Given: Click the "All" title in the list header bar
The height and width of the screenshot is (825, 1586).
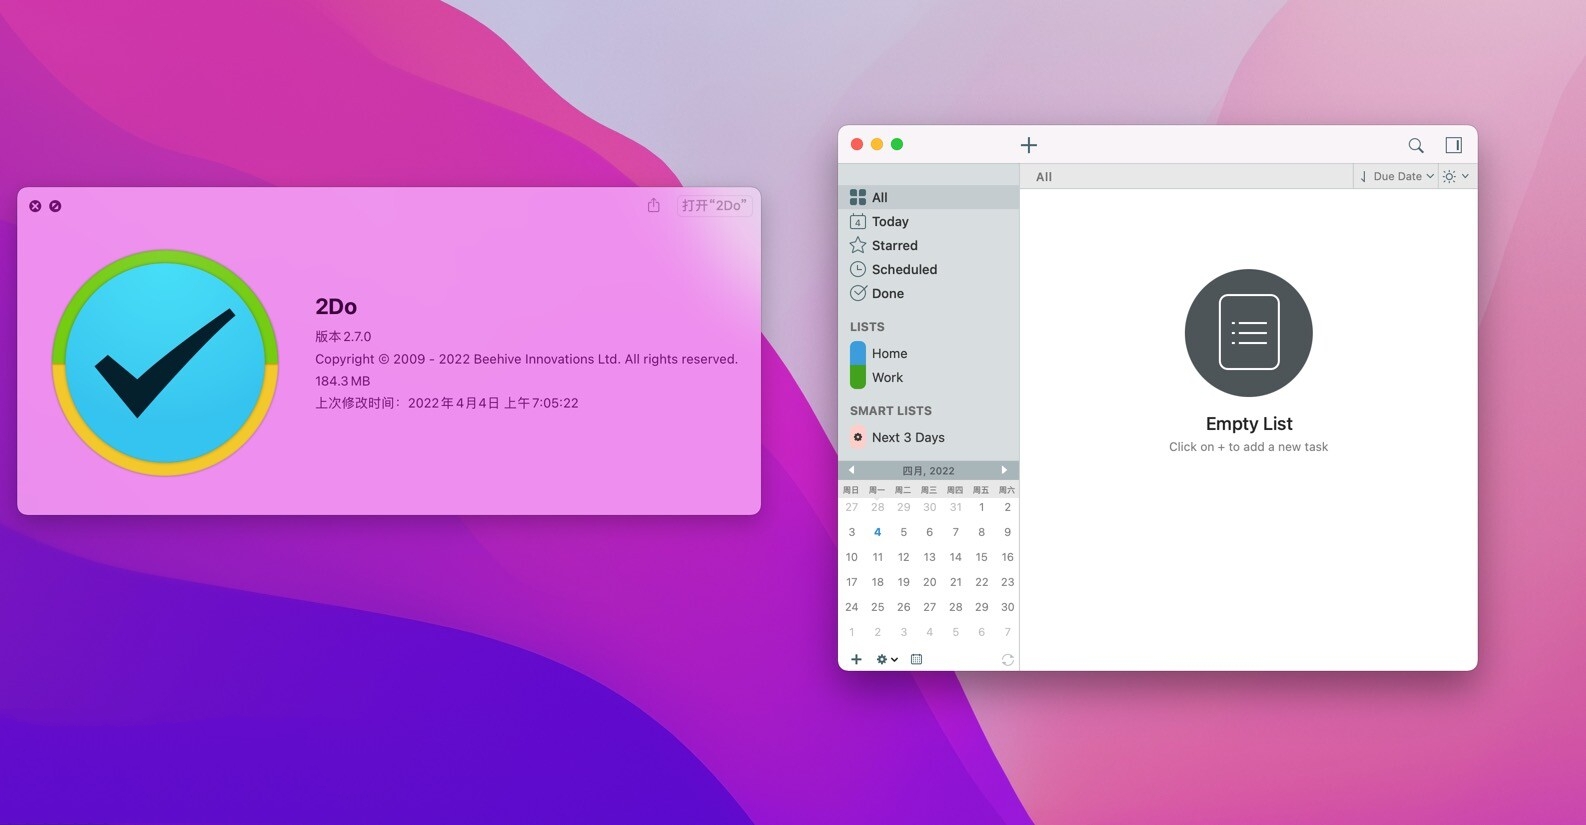Looking at the screenshot, I should 1044,177.
